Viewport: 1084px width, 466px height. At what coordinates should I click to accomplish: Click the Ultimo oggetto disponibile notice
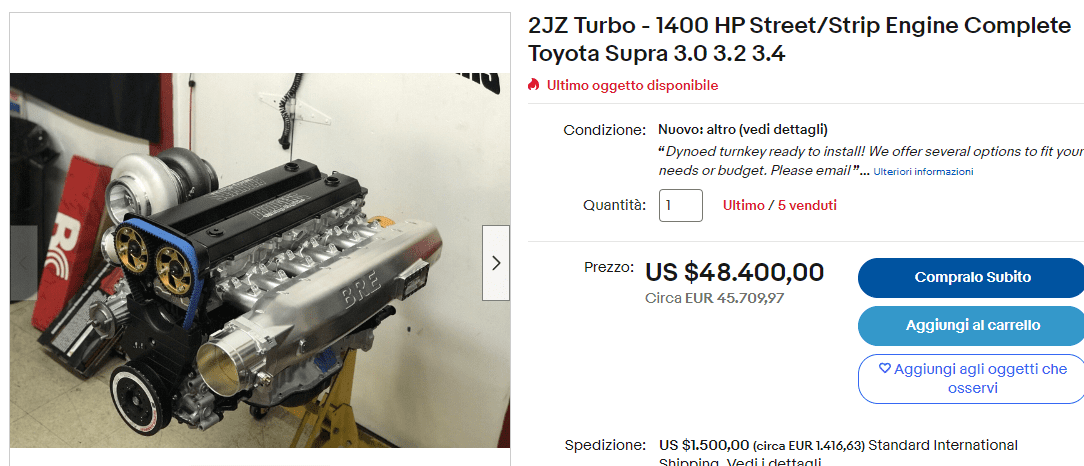pos(633,86)
